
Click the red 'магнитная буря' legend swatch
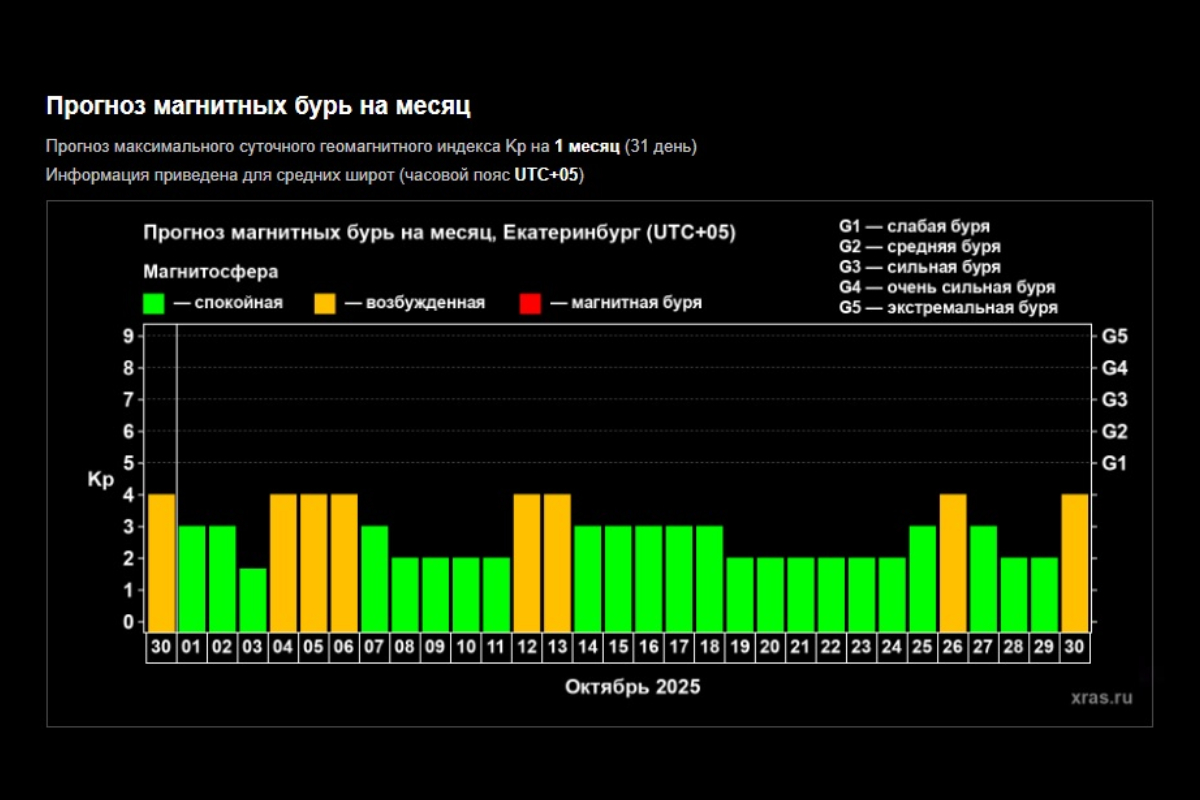[530, 303]
